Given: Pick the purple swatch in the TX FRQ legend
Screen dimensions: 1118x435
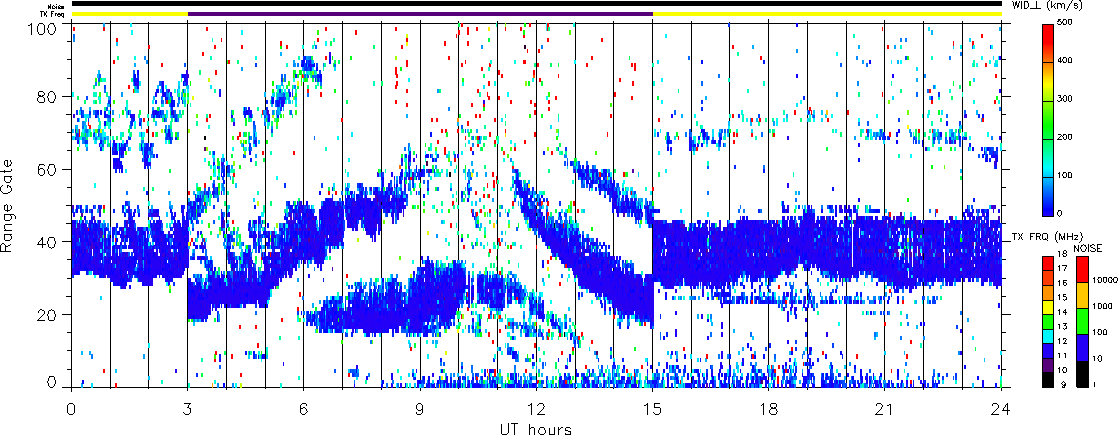Looking at the screenshot, I should (1047, 364).
